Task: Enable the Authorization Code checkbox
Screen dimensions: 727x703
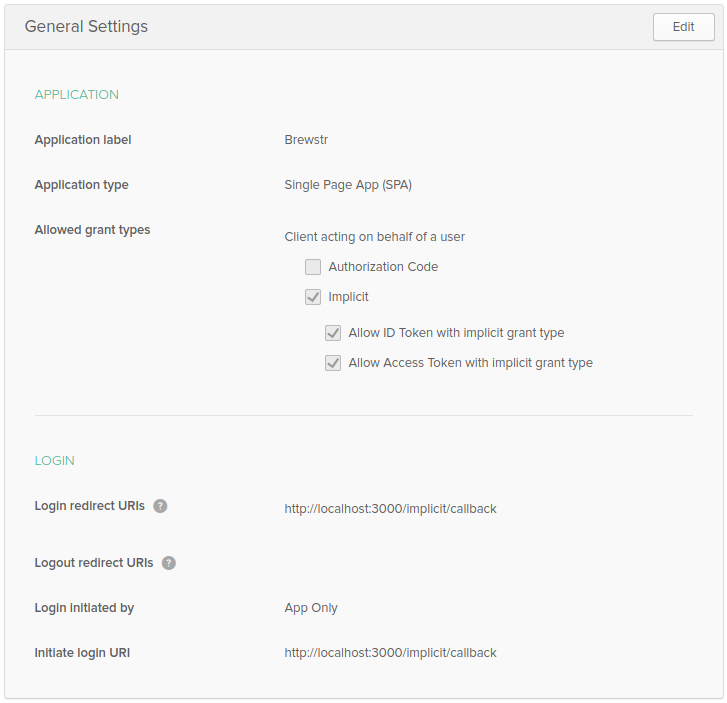Action: (313, 267)
